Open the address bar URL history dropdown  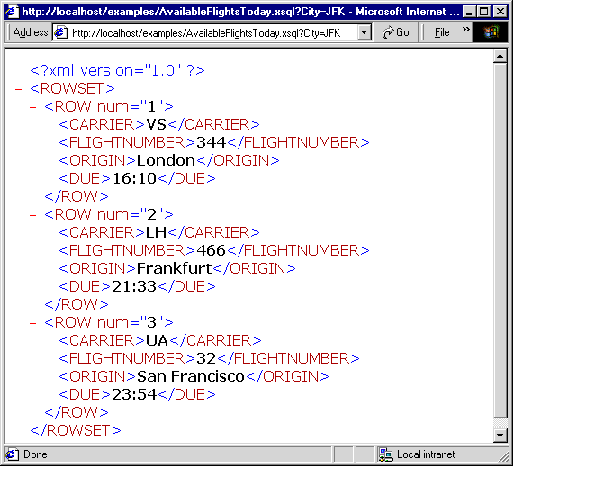click(x=363, y=32)
